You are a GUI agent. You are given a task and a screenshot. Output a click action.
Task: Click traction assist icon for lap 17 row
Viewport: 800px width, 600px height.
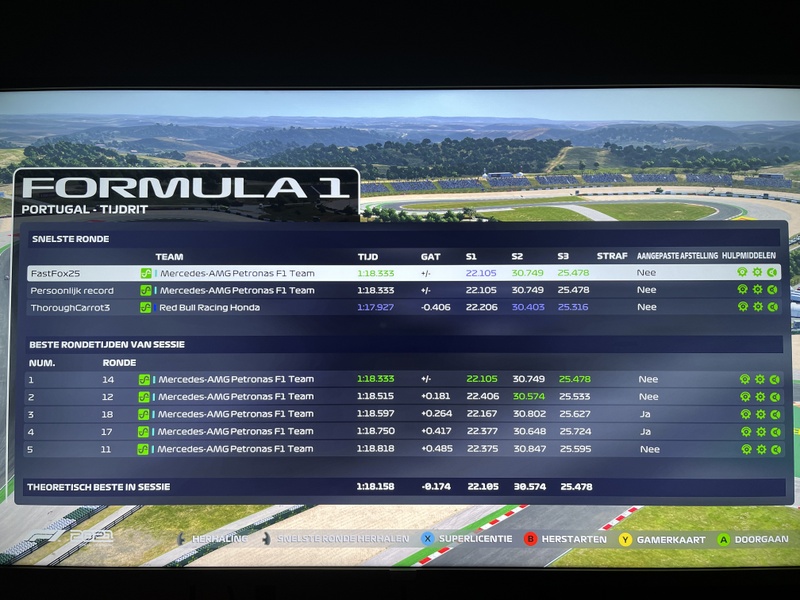746,432
